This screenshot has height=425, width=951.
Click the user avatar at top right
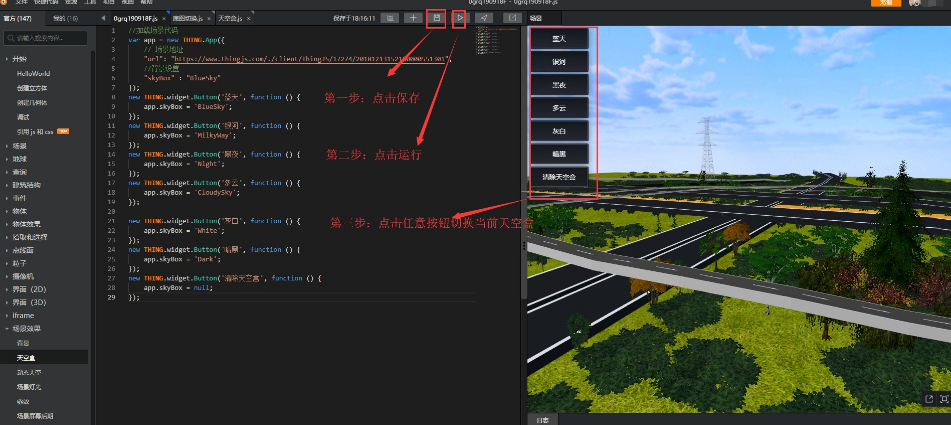[x=915, y=3]
